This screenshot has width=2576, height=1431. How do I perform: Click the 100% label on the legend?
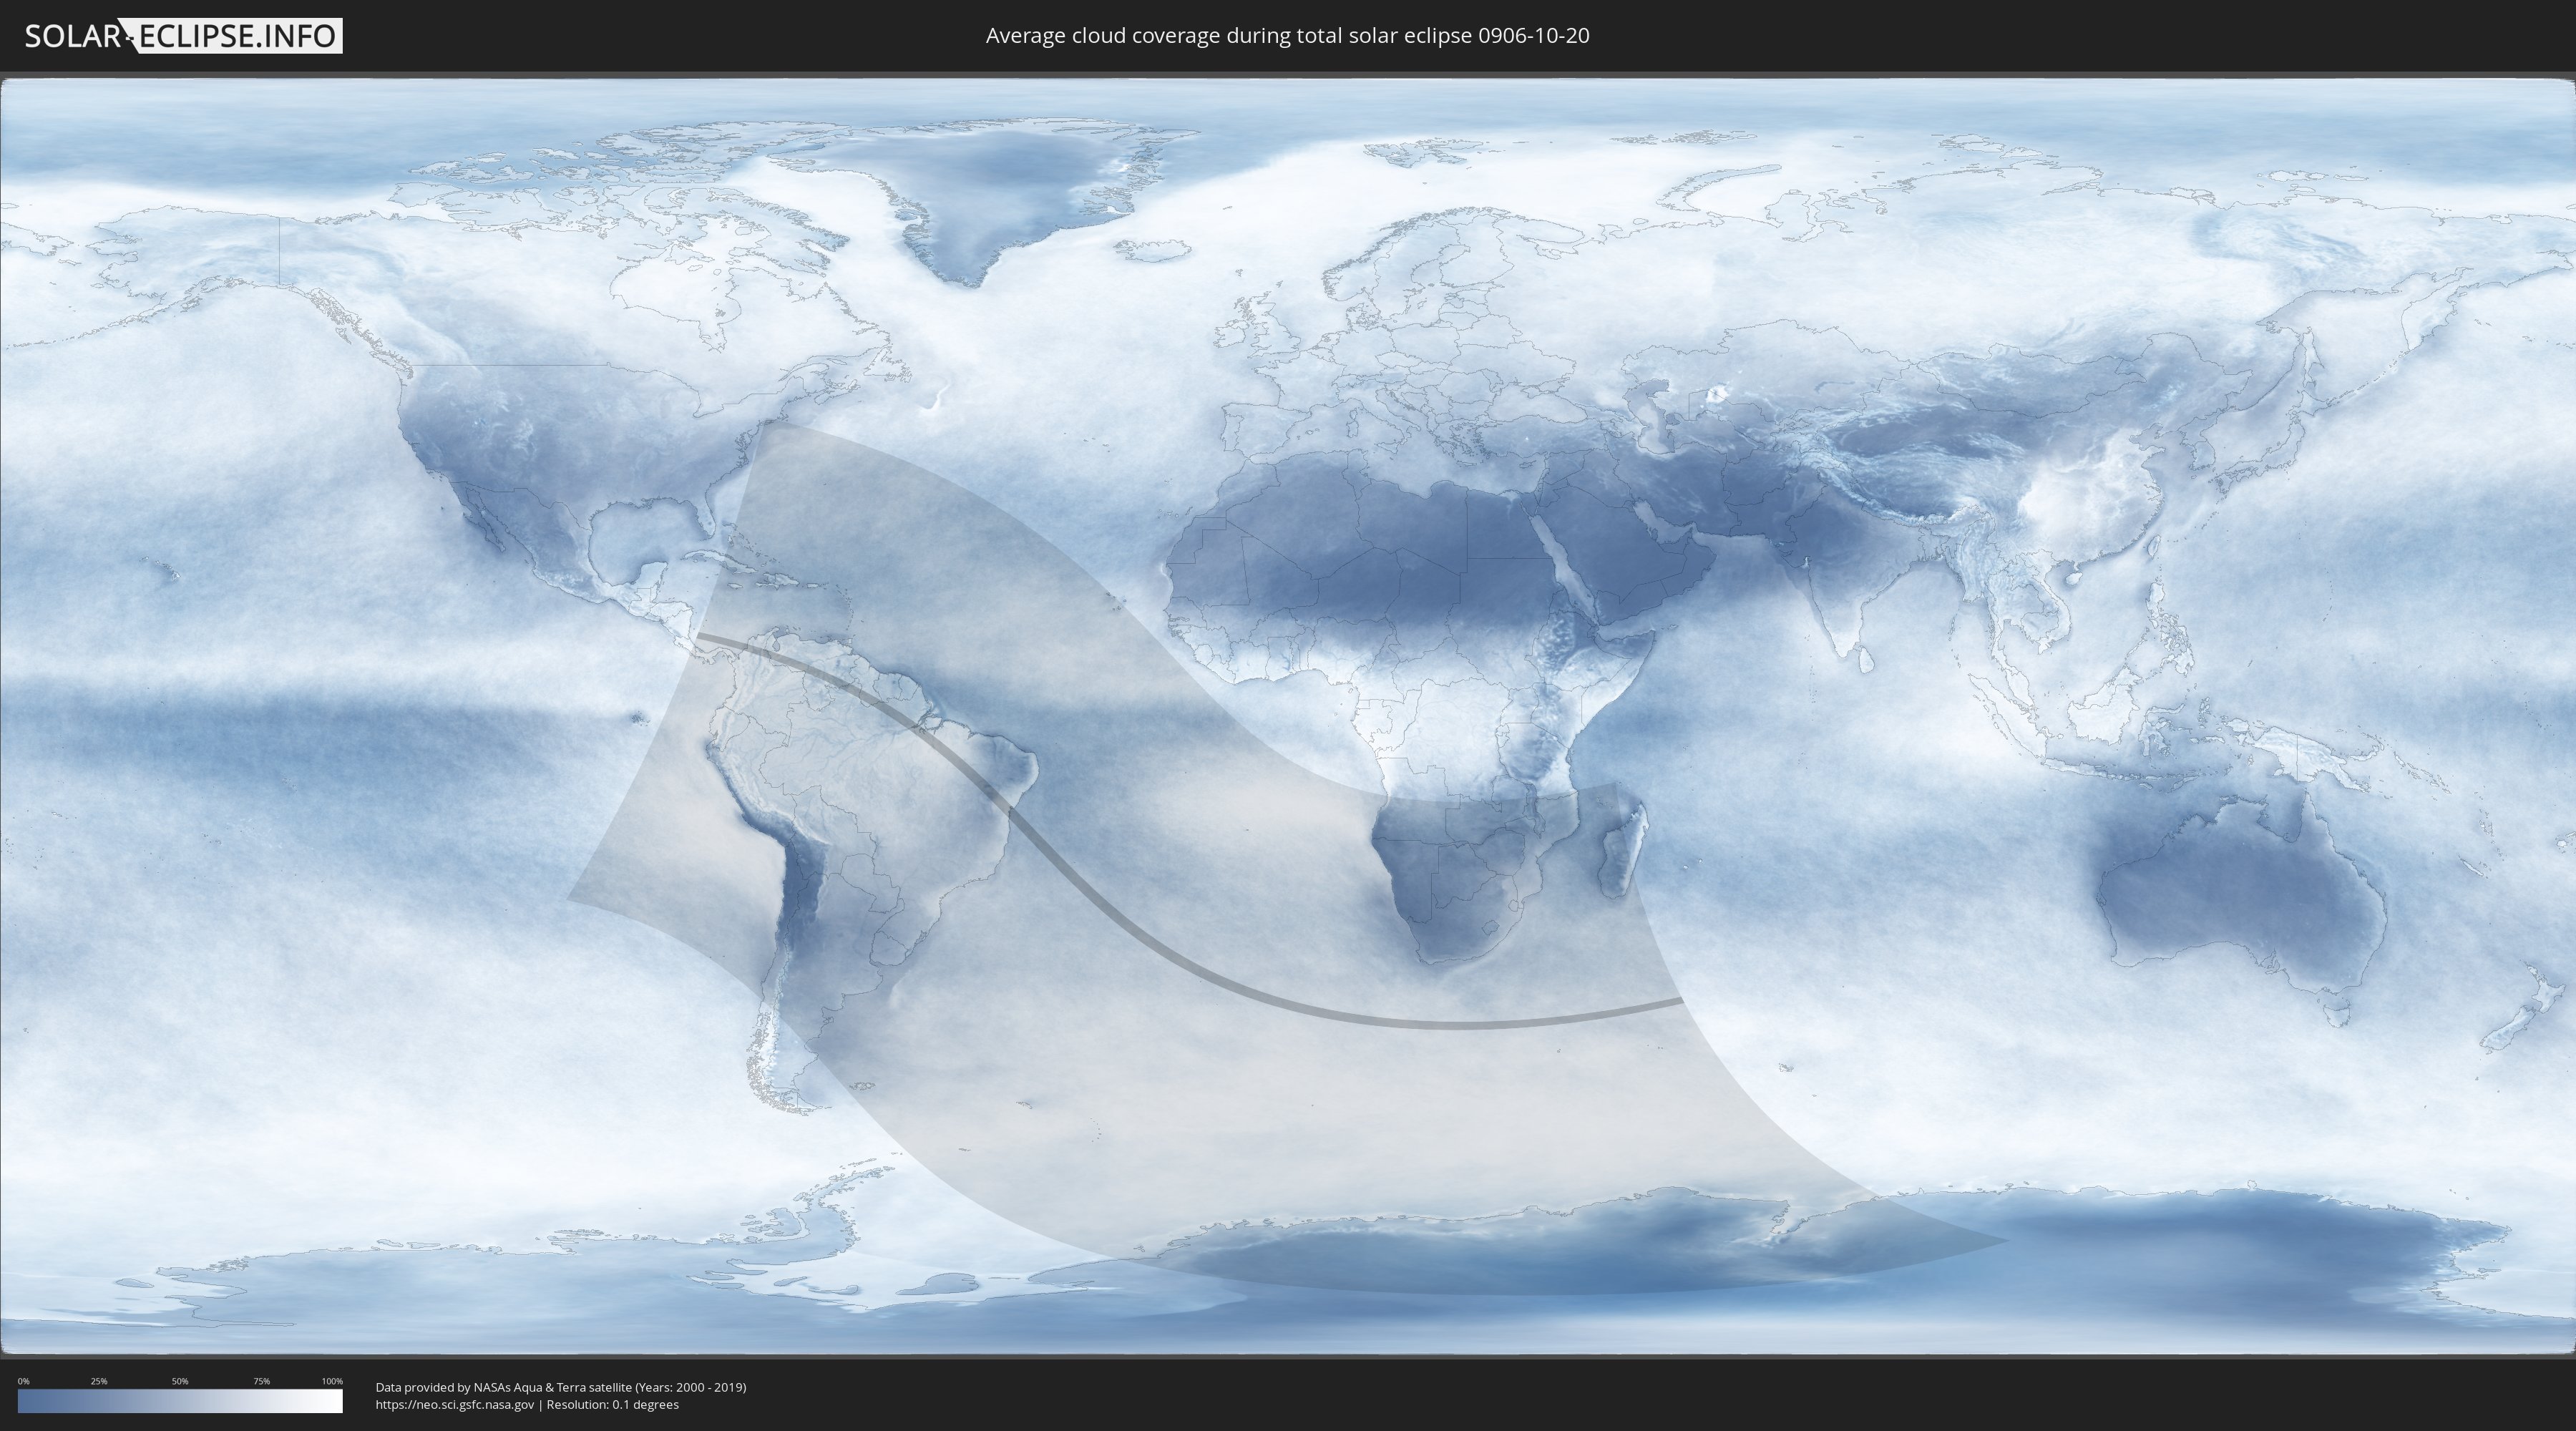point(332,1381)
